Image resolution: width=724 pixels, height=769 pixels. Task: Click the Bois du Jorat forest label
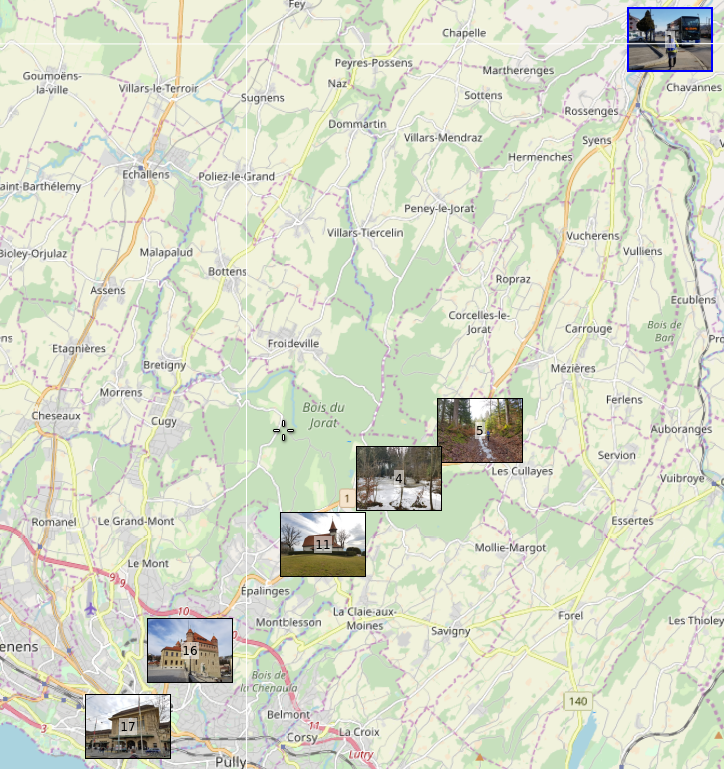(x=323, y=415)
